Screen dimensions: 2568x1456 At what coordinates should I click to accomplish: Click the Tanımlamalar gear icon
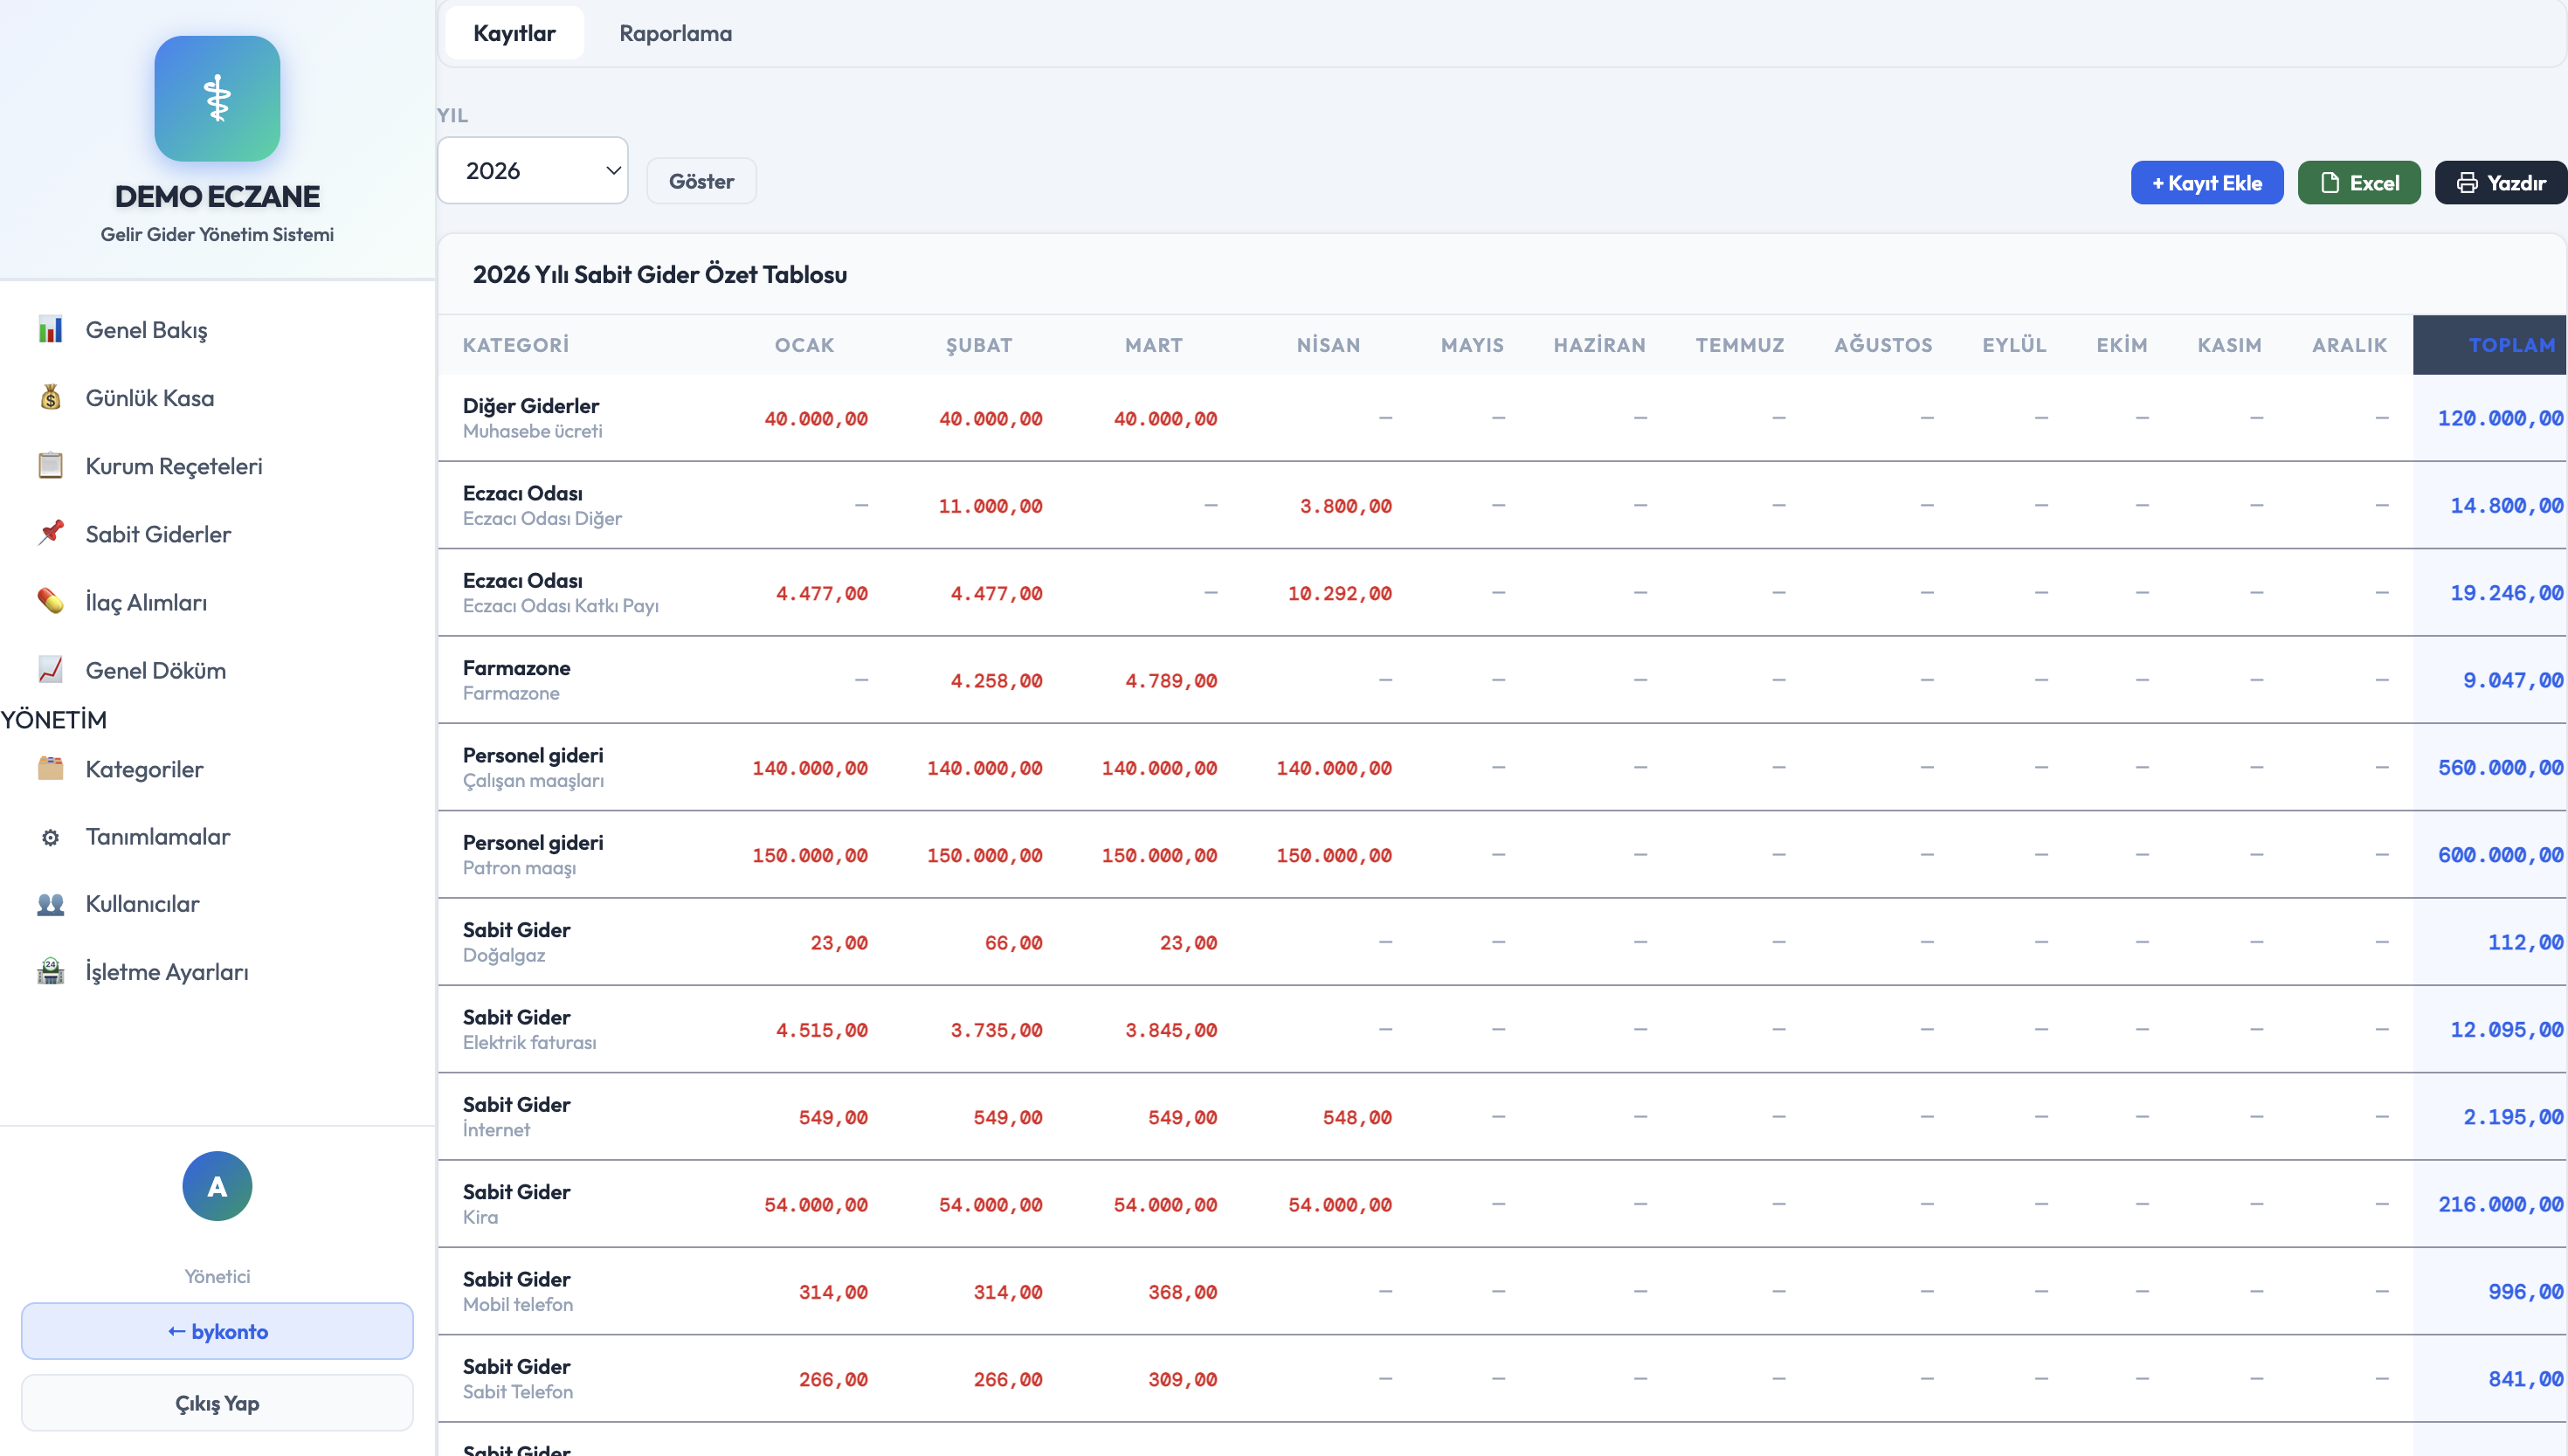click(x=50, y=837)
